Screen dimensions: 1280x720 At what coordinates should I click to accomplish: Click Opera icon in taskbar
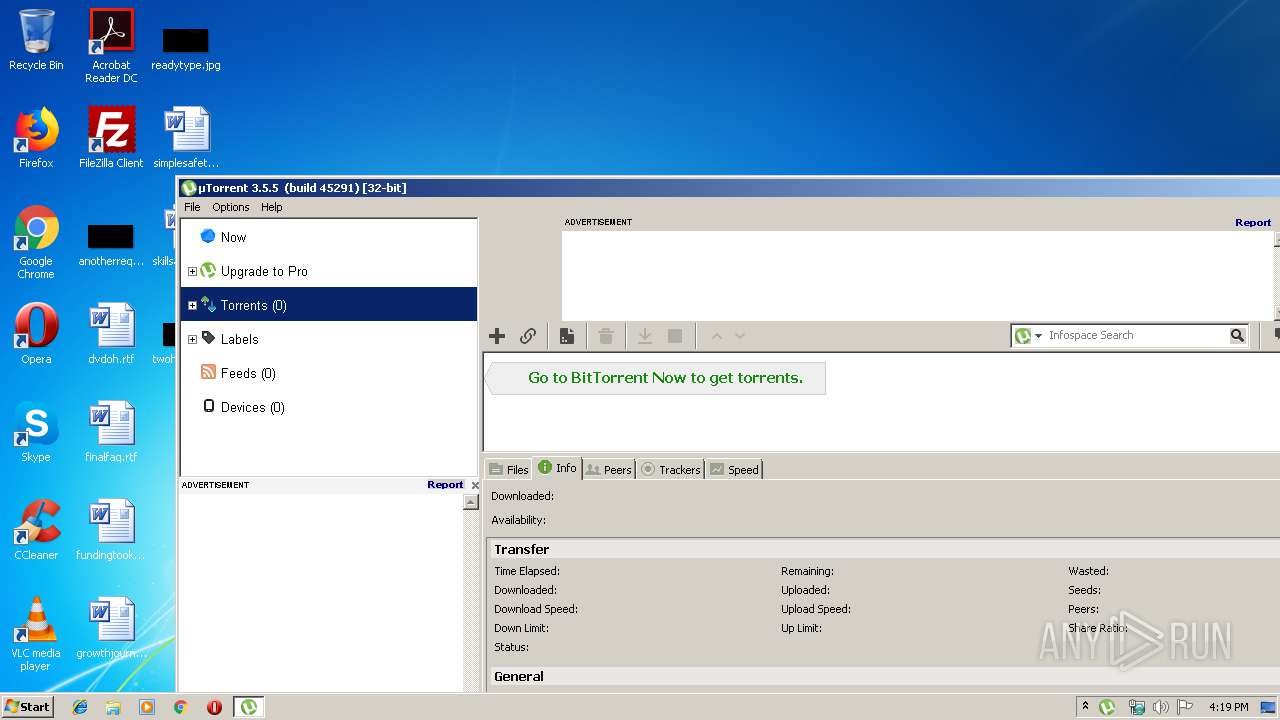214,707
